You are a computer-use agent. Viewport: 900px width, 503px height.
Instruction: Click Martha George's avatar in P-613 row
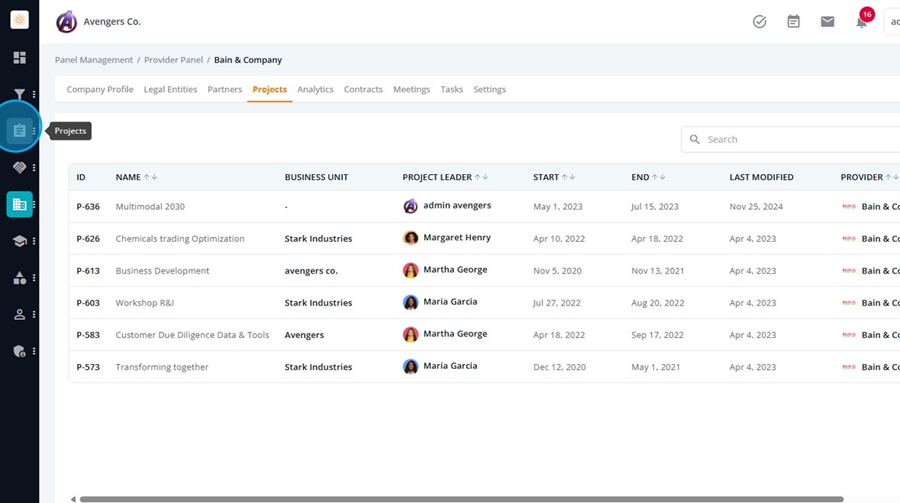click(410, 270)
